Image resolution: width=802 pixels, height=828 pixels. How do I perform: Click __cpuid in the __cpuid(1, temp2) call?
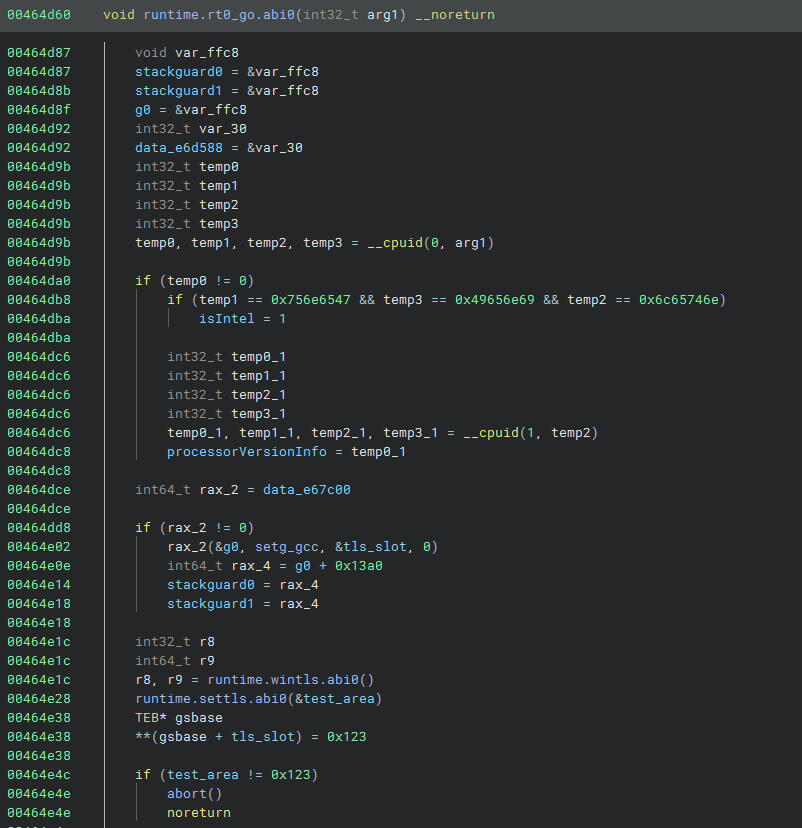click(x=491, y=433)
